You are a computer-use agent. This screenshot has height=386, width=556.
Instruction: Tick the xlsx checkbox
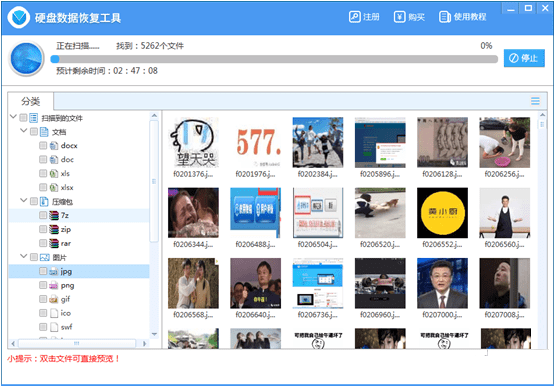43,187
